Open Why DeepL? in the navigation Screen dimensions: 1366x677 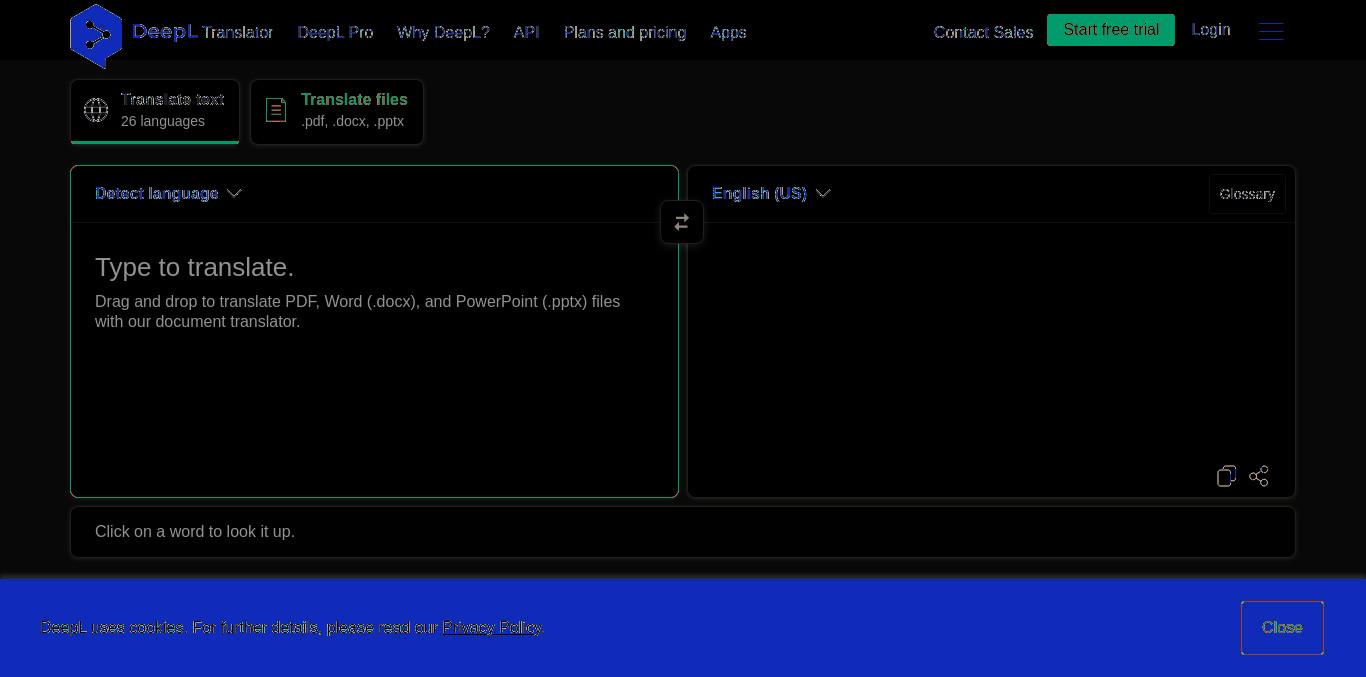(x=443, y=32)
